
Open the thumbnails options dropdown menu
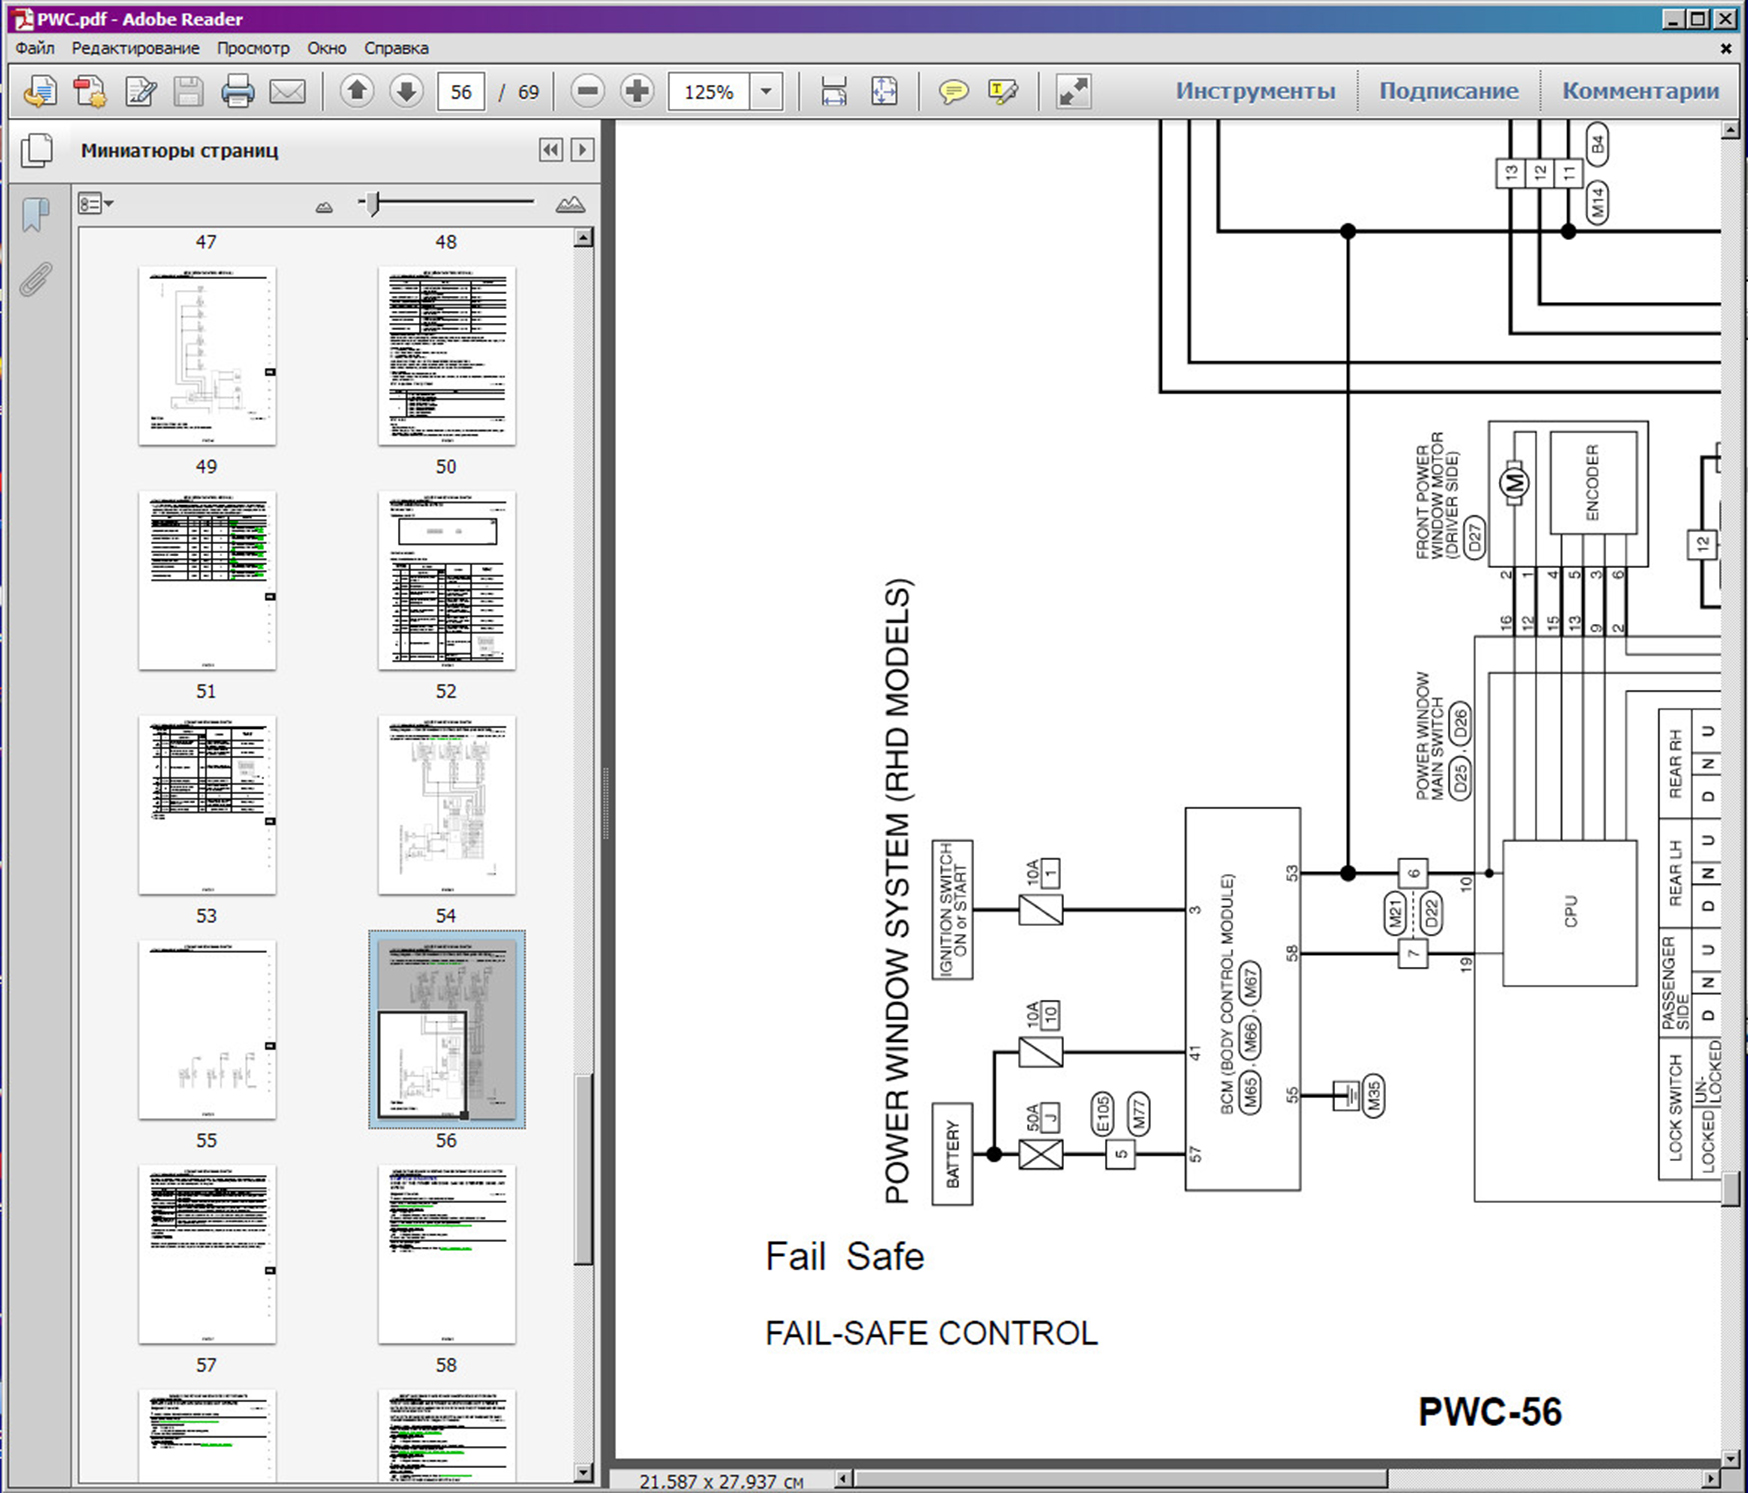pyautogui.click(x=95, y=204)
